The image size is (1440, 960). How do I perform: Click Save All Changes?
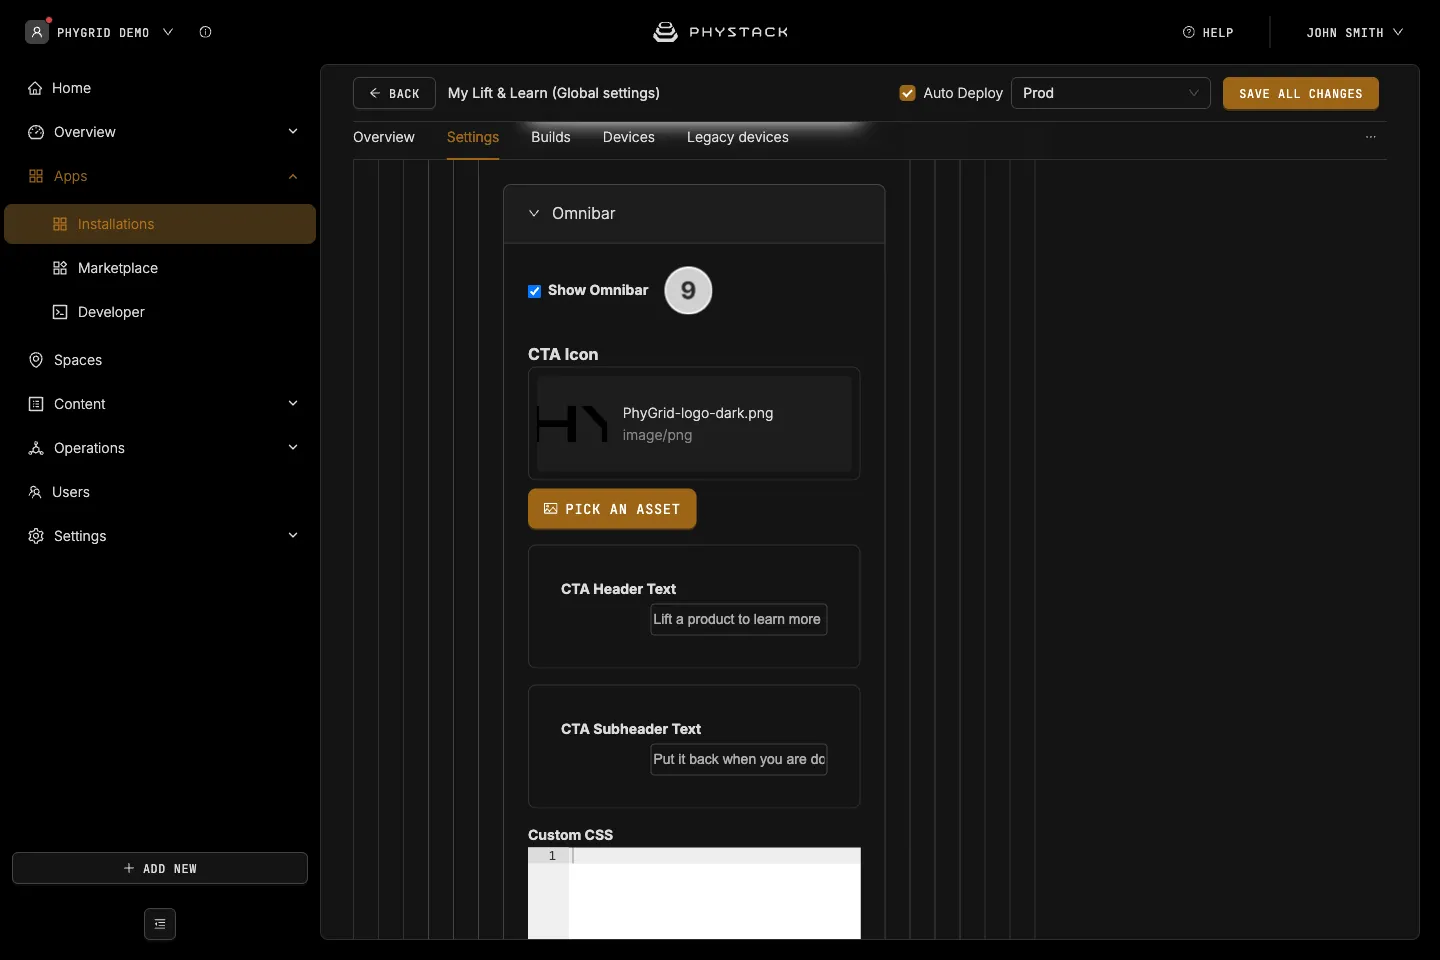(x=1301, y=93)
